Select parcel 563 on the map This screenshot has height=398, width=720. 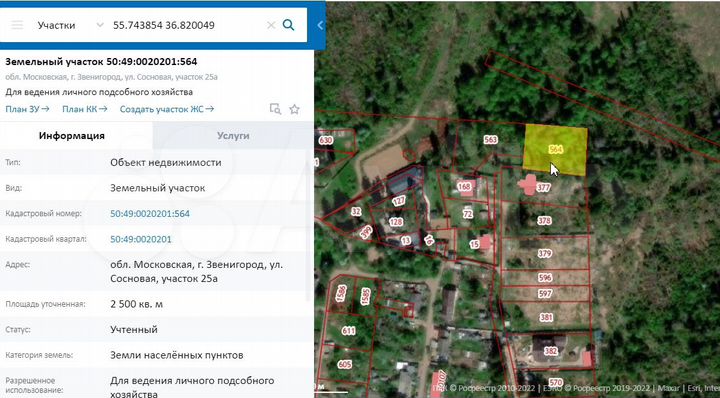(490, 140)
